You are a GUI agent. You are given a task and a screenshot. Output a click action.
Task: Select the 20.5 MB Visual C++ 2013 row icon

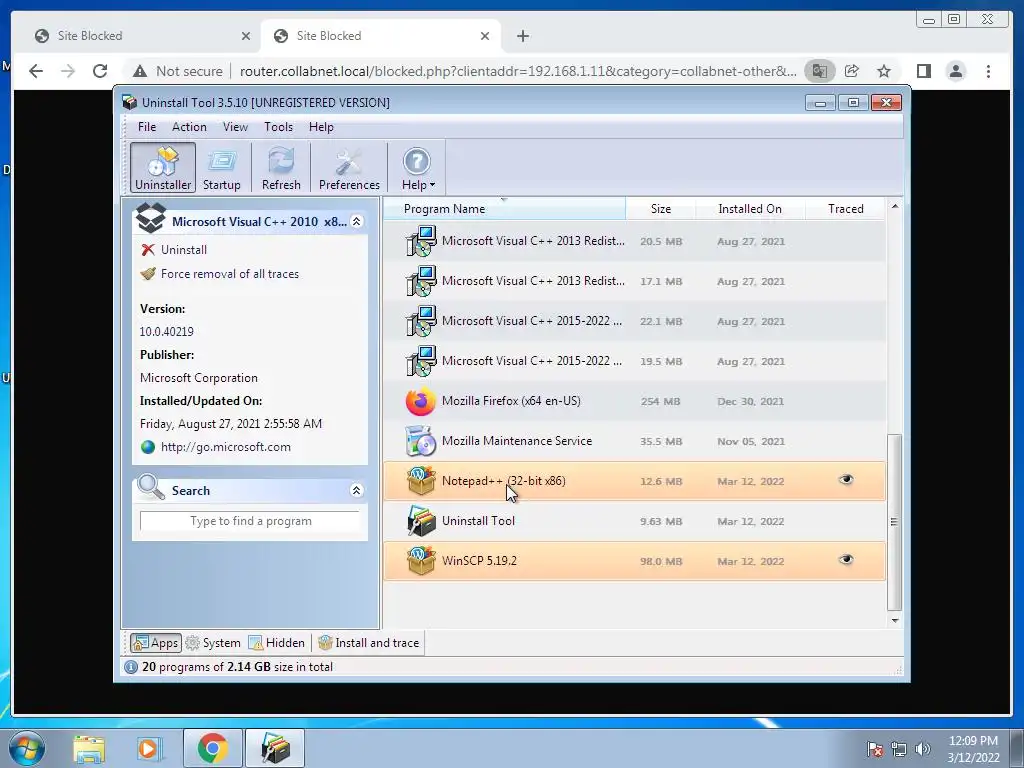[421, 241]
